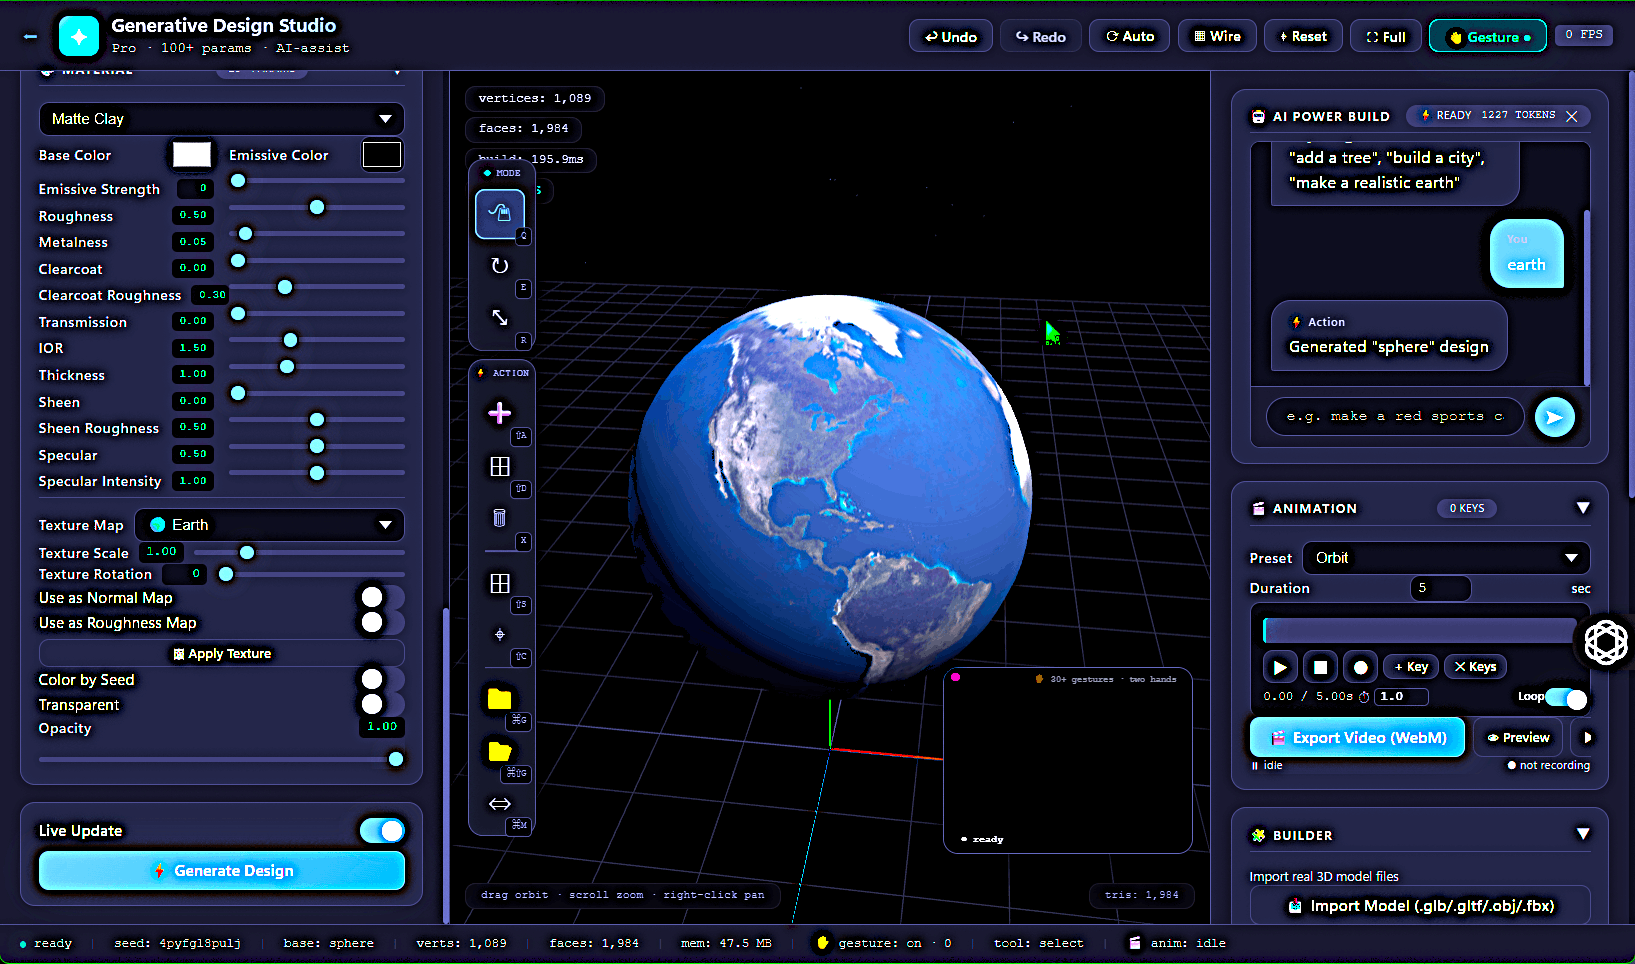Click Import Model (.glb/.gltf/.obj/.fbx) button
Viewport: 1635px width, 964px height.
pyautogui.click(x=1420, y=906)
